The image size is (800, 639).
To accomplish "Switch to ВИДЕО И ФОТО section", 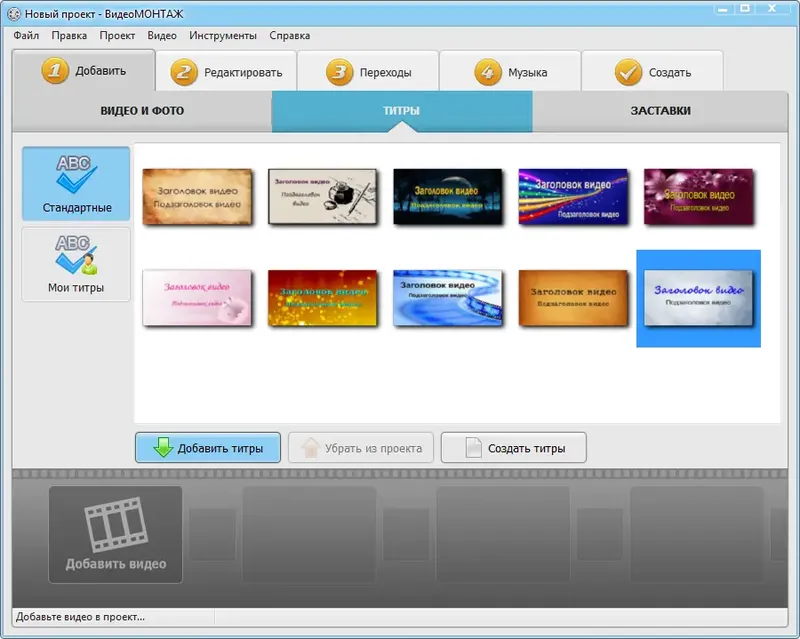I will (x=142, y=111).
